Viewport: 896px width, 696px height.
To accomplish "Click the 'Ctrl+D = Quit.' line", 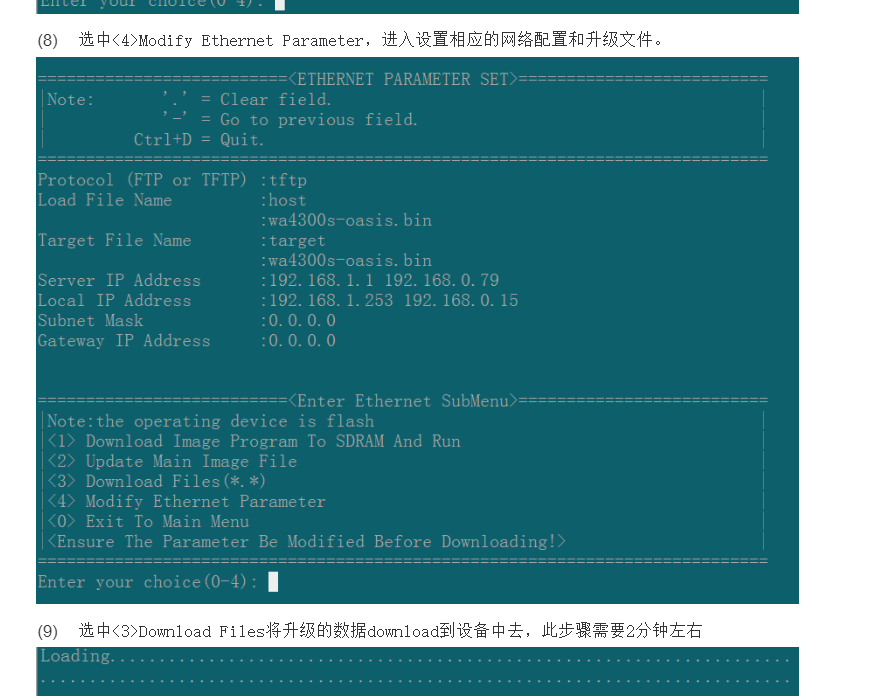I will click(199, 139).
